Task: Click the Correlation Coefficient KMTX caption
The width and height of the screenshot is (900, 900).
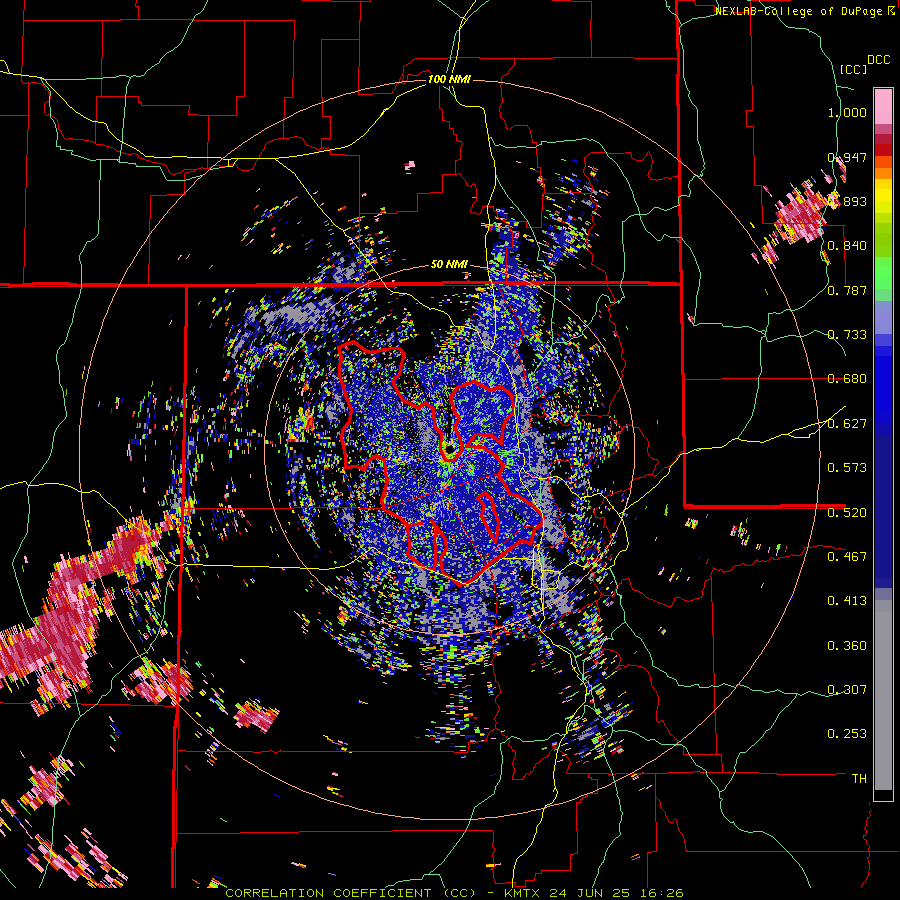Action: pyautogui.click(x=454, y=893)
